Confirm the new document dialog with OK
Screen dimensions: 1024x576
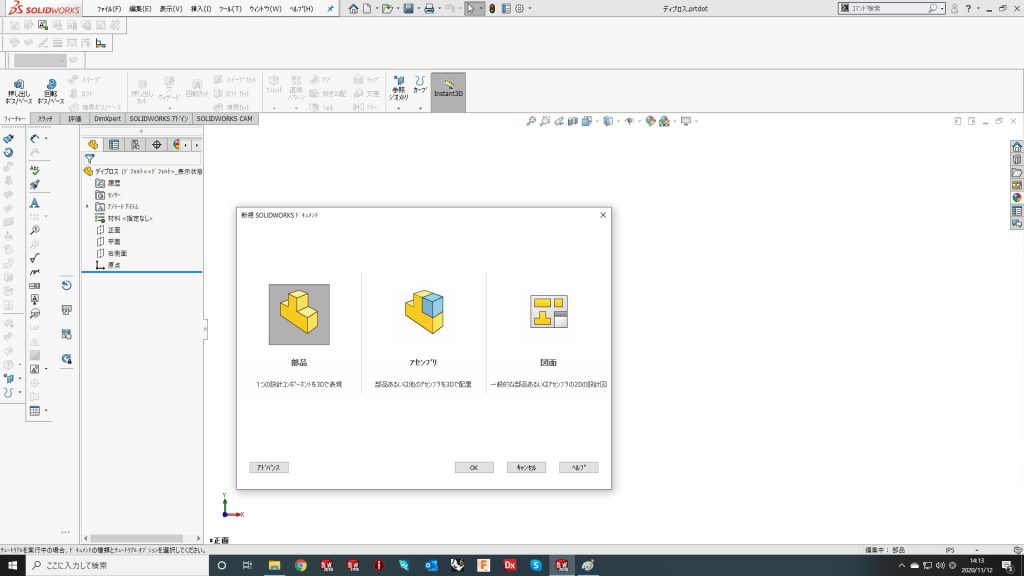pos(474,468)
